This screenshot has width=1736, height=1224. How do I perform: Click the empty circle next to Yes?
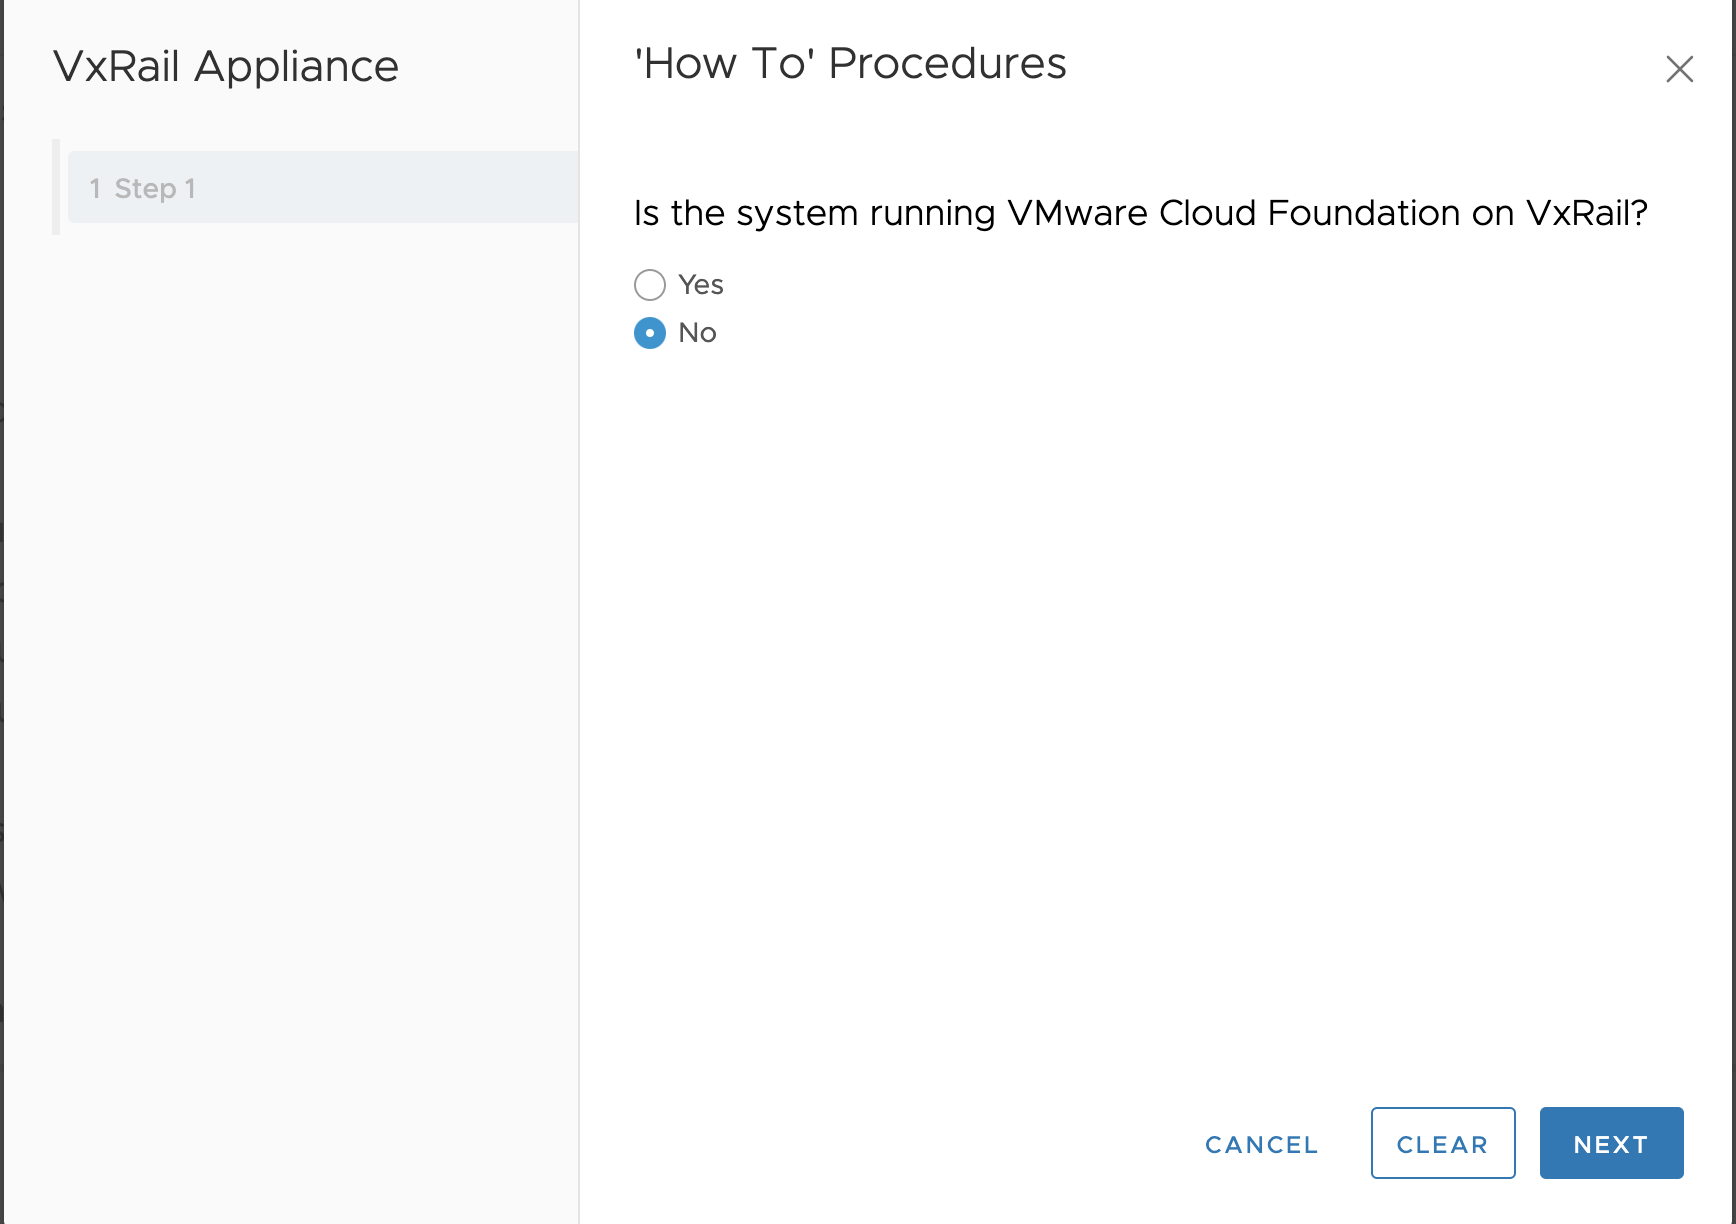(650, 285)
